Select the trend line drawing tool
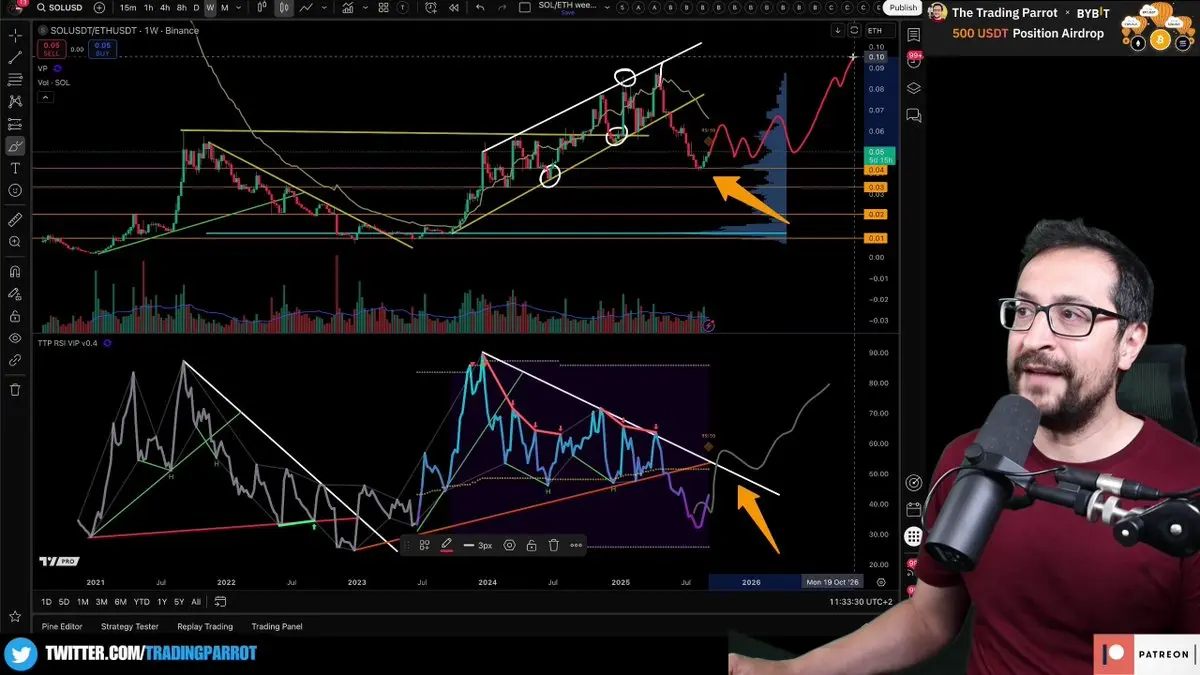 (x=15, y=57)
